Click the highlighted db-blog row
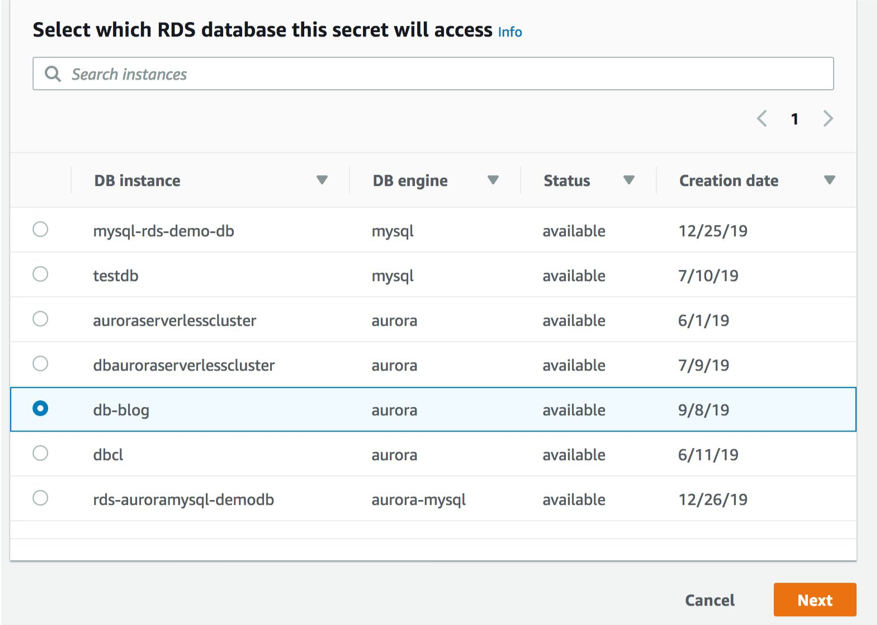The height and width of the screenshot is (625, 877). coord(300,409)
